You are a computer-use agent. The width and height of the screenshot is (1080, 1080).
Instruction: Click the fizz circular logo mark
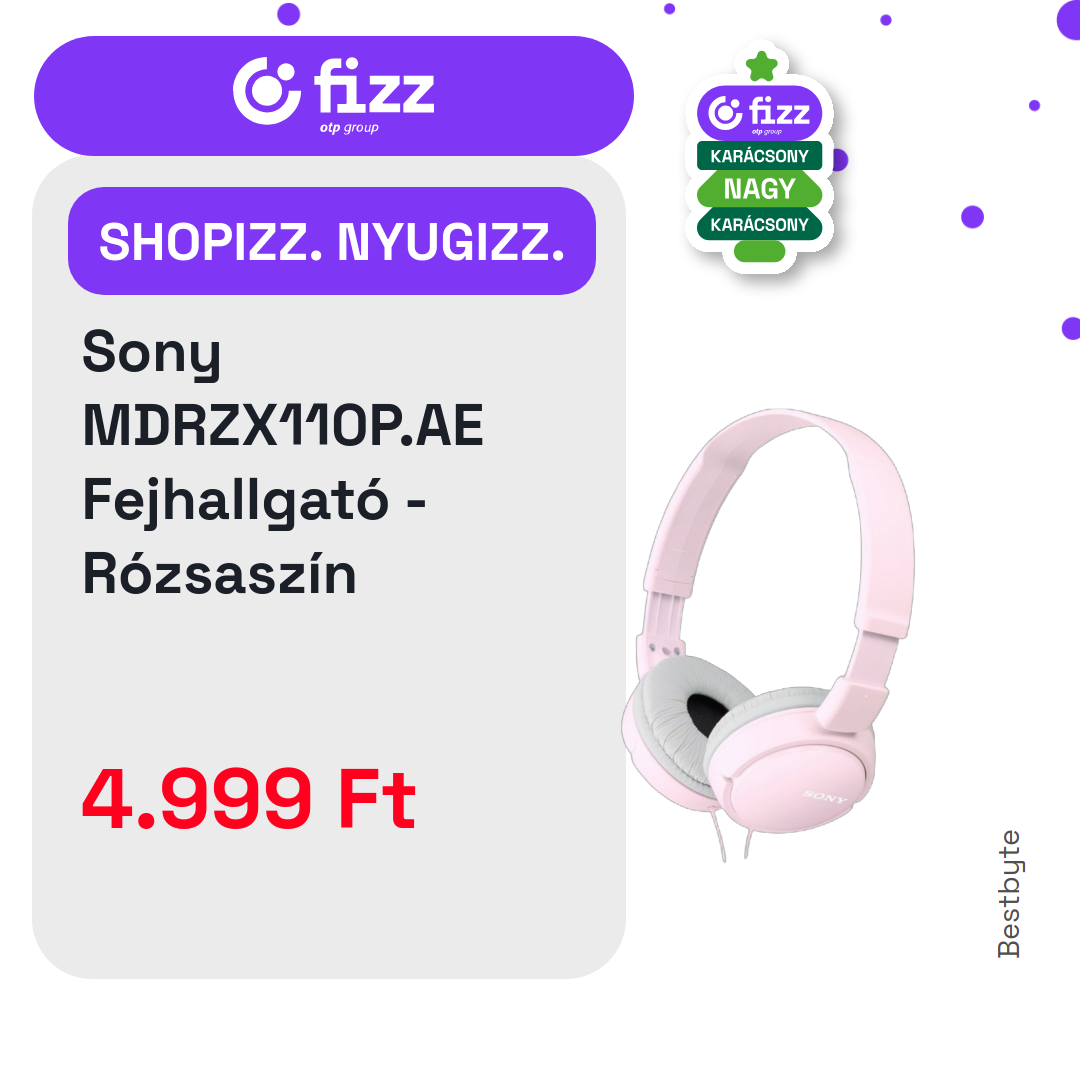267,91
